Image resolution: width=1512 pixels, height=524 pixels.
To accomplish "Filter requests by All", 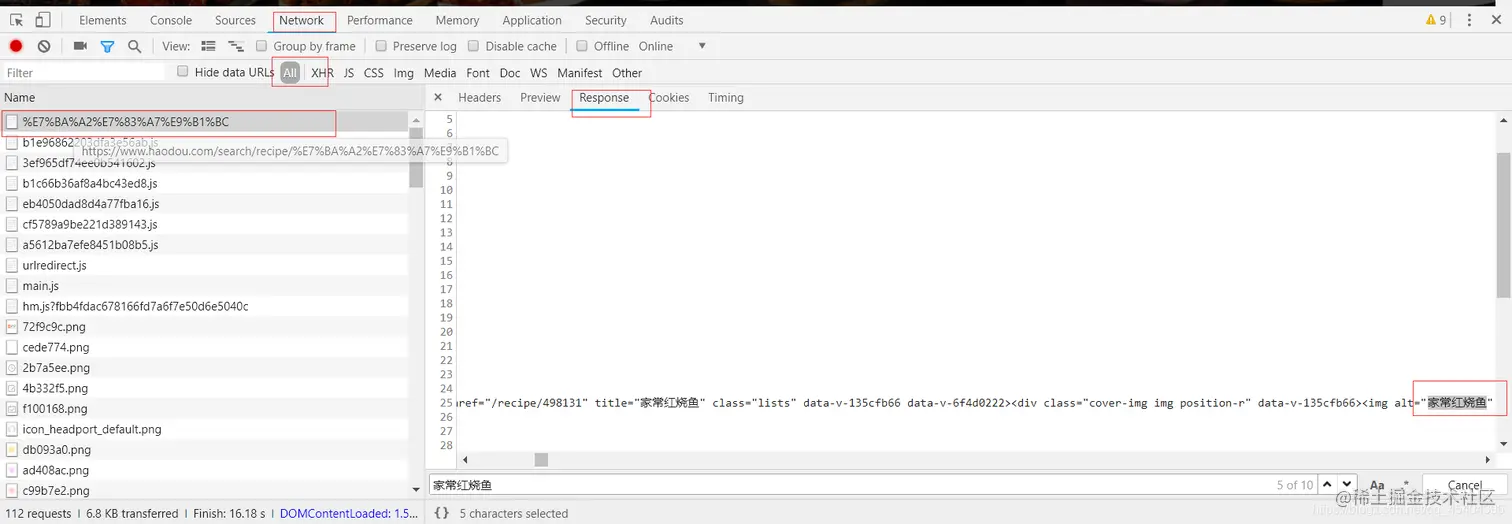I will click(x=290, y=73).
